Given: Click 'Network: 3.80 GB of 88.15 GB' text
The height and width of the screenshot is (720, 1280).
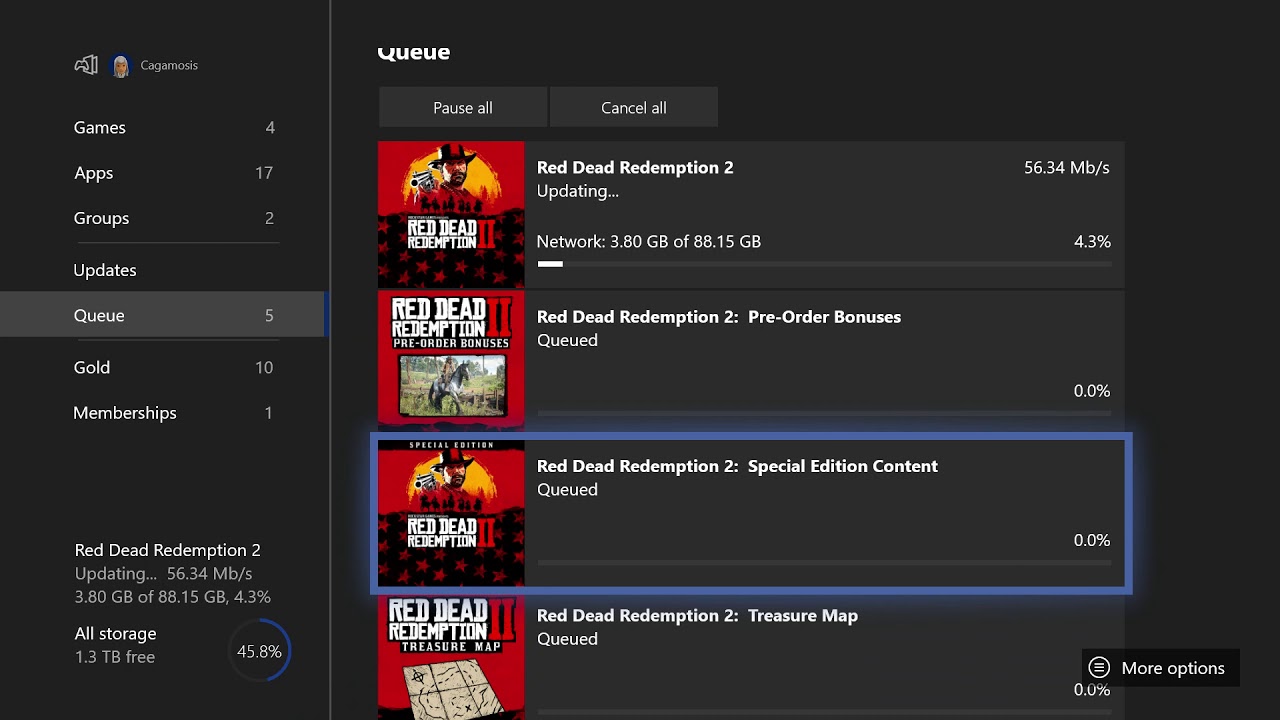Looking at the screenshot, I should point(649,242).
